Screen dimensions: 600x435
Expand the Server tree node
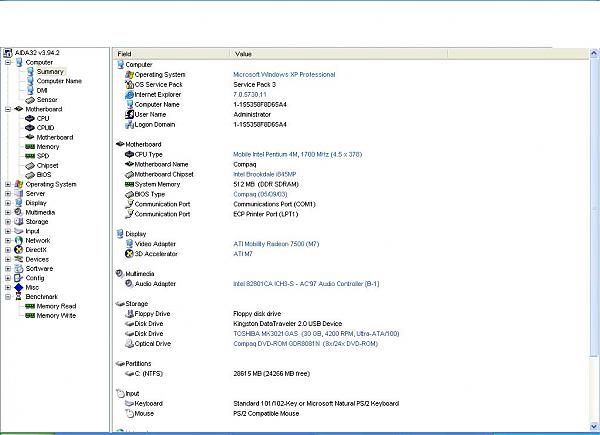point(8,194)
